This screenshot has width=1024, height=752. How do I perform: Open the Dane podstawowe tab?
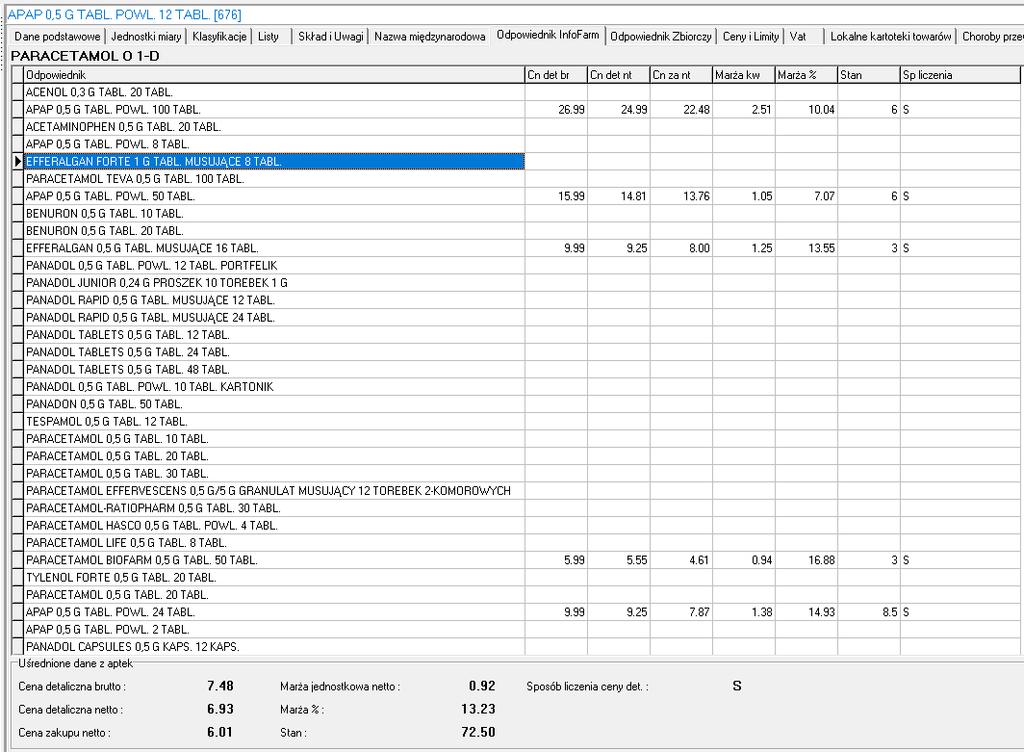57,37
